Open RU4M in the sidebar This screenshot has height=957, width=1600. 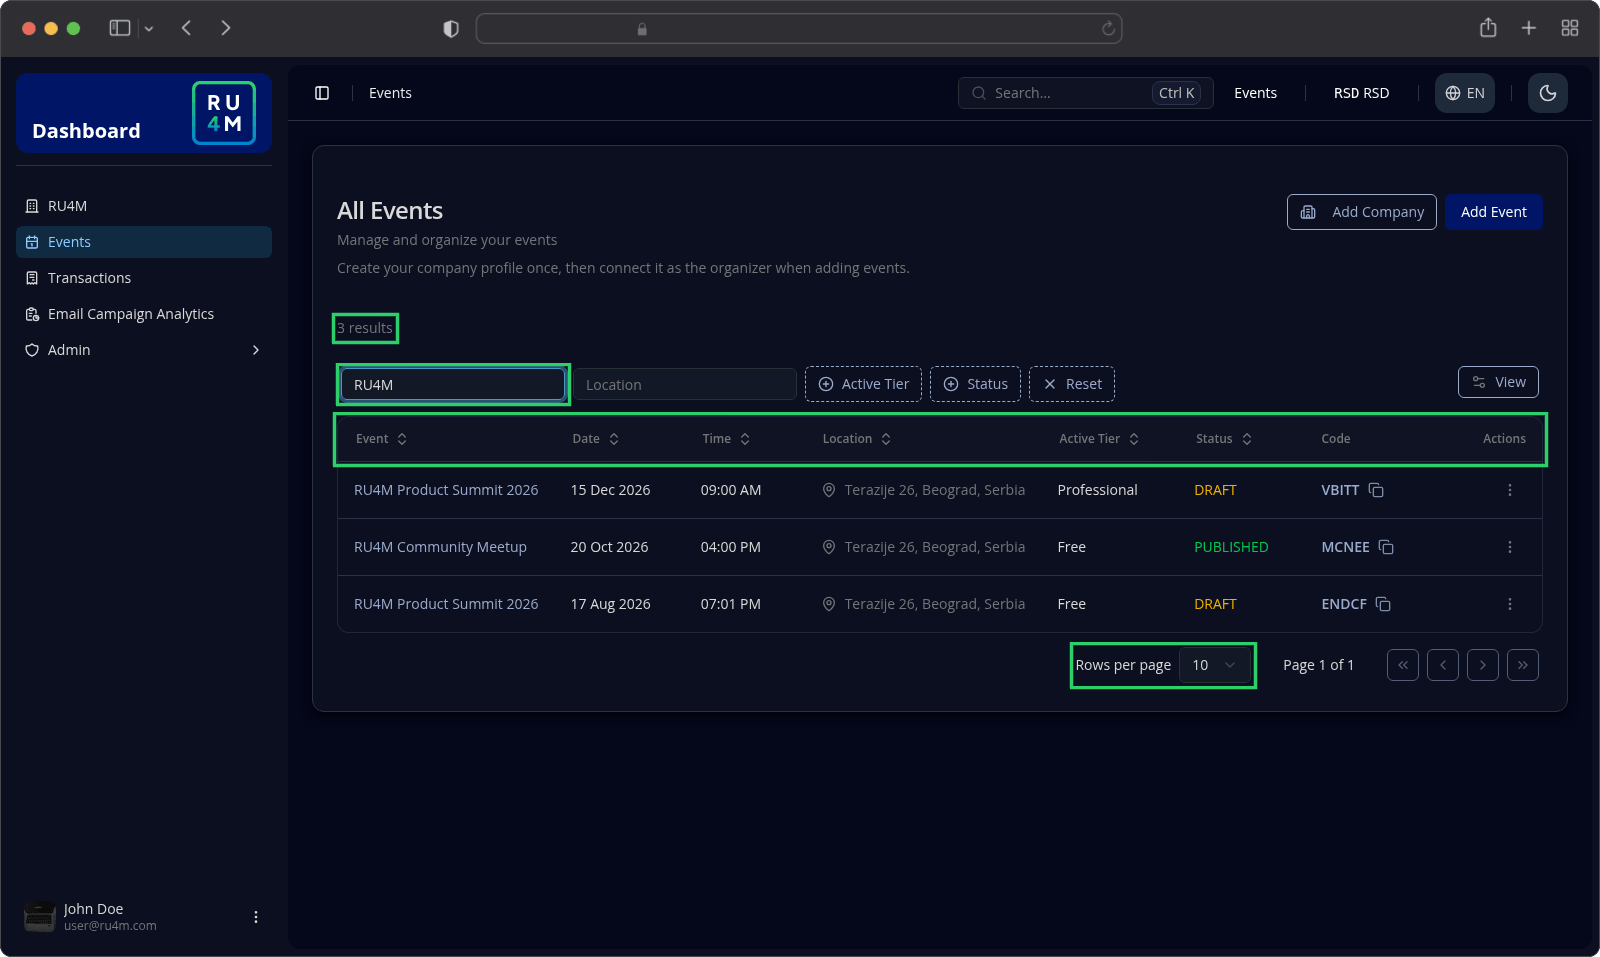[144, 206]
